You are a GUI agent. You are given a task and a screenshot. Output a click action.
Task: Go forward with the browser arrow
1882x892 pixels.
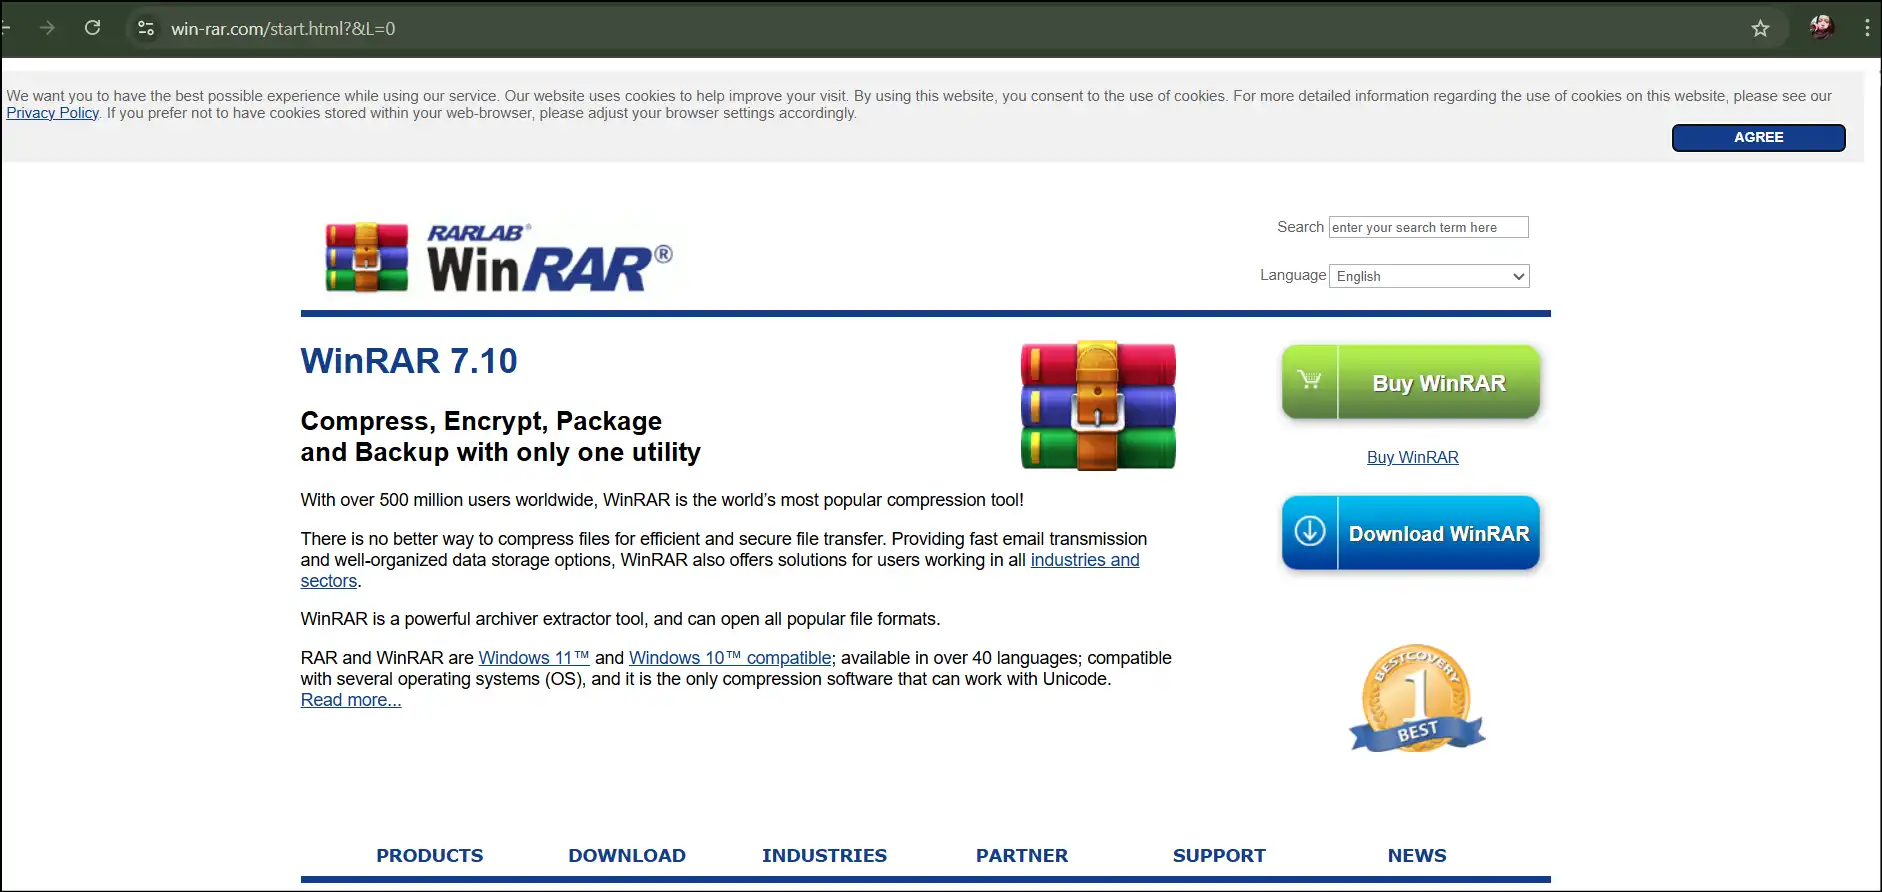(47, 28)
